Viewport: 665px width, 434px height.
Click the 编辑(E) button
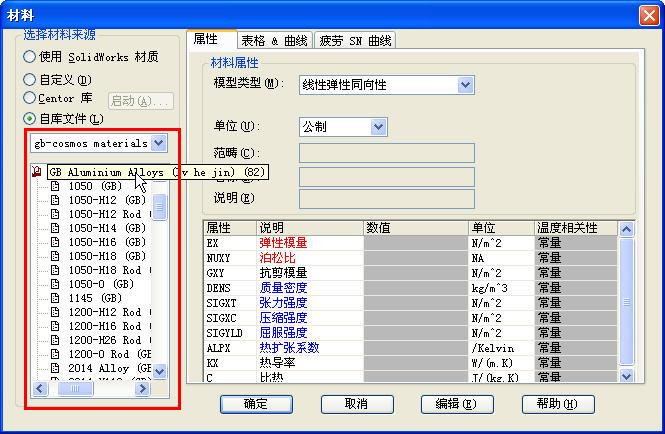(x=457, y=404)
